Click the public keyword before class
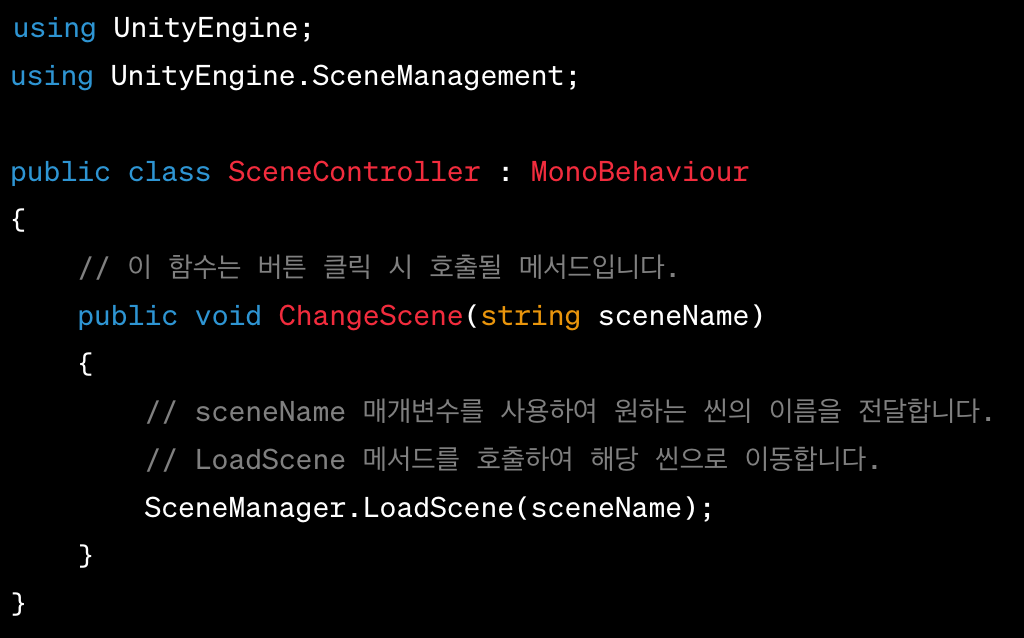Viewport: 1024px width, 638px height. tap(60, 173)
